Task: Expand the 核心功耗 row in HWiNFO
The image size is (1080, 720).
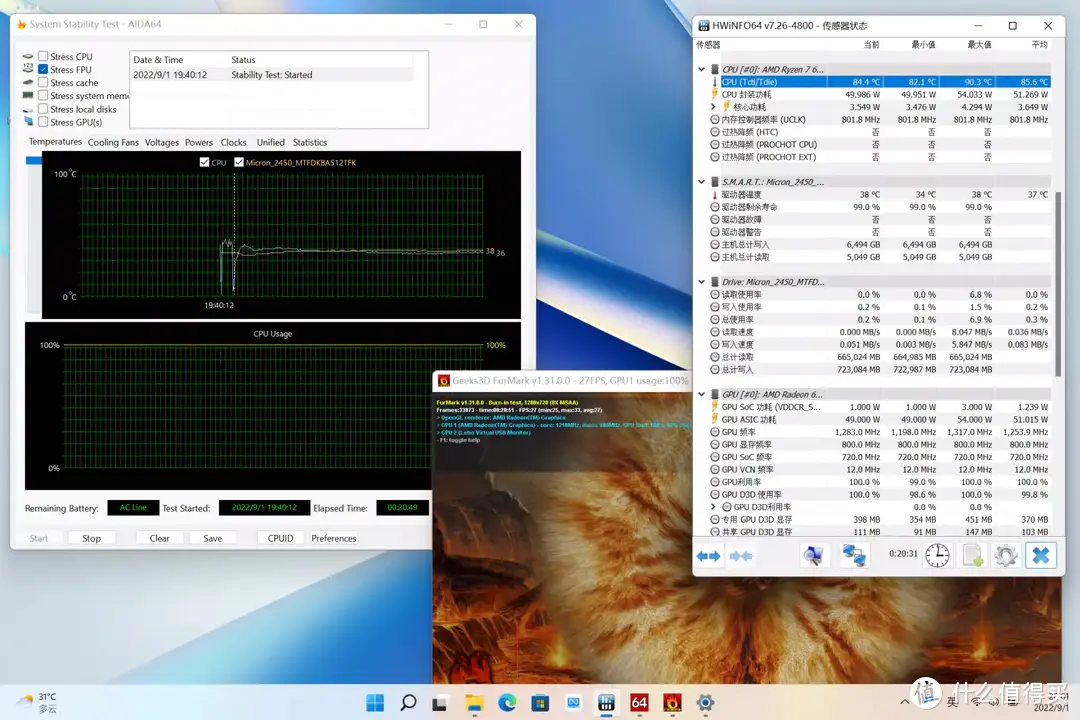Action: [x=714, y=107]
